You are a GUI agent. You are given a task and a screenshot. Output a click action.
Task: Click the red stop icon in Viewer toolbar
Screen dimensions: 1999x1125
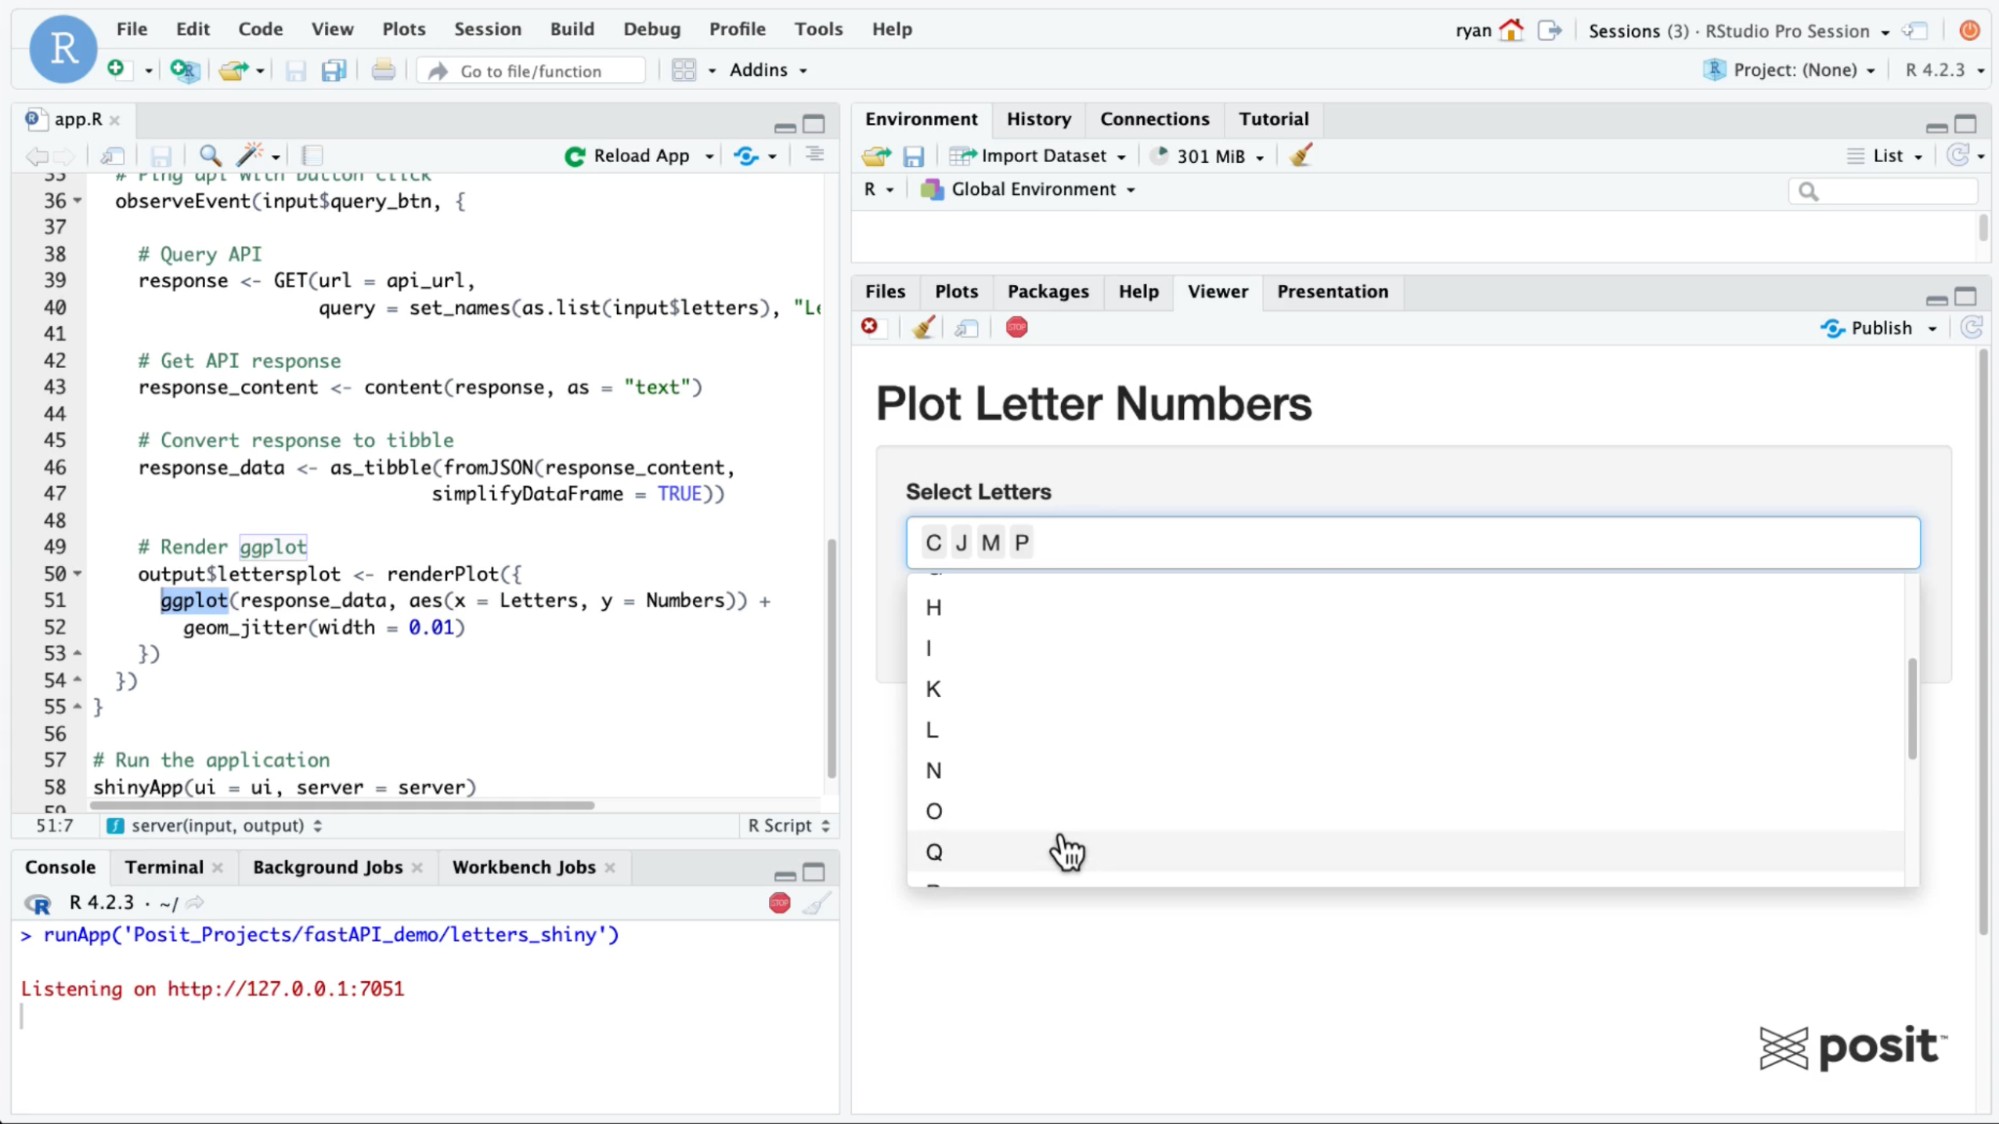click(1016, 328)
